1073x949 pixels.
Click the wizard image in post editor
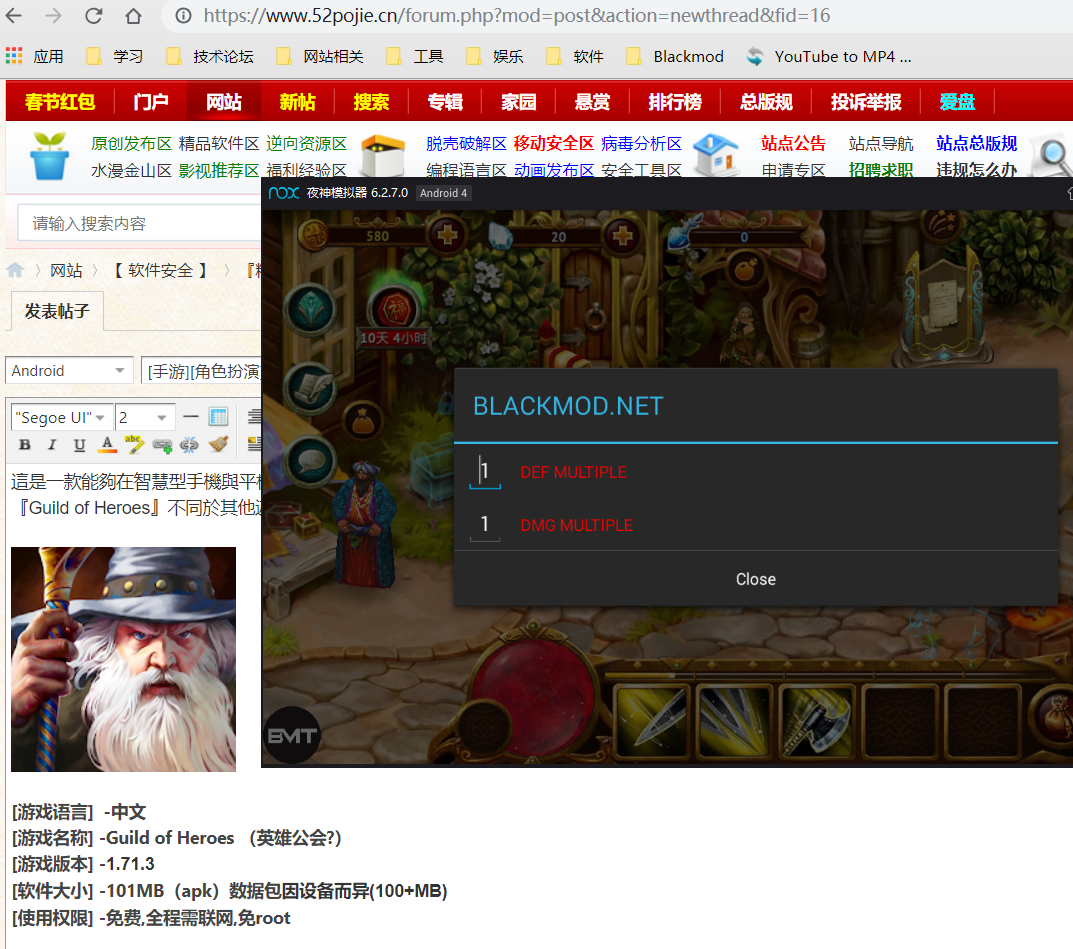(123, 659)
